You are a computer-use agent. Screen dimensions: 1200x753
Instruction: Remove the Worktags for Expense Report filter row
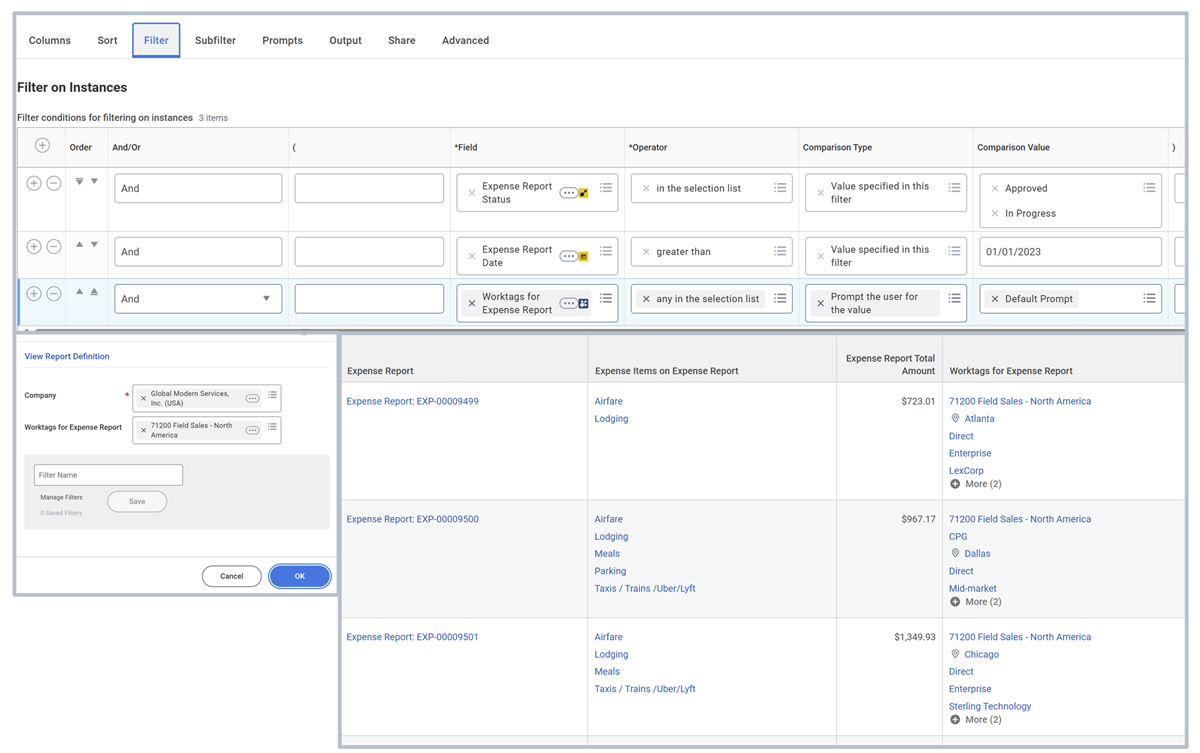point(54,293)
